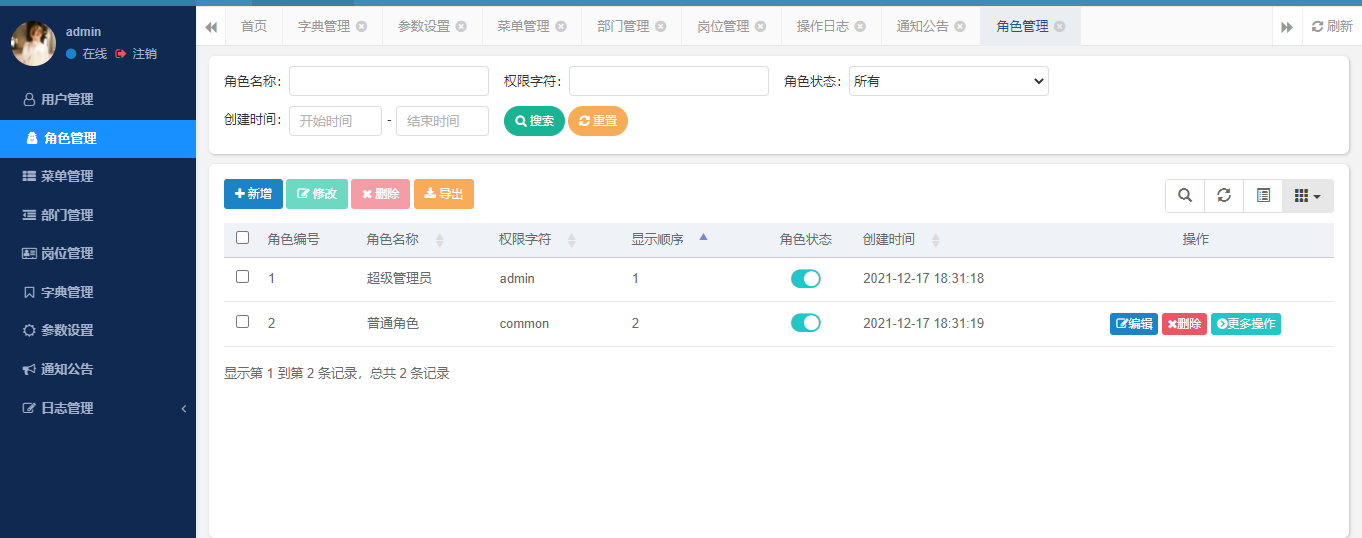The height and width of the screenshot is (538, 1362).
Task: Click the 注销 logout link
Action: (136, 54)
